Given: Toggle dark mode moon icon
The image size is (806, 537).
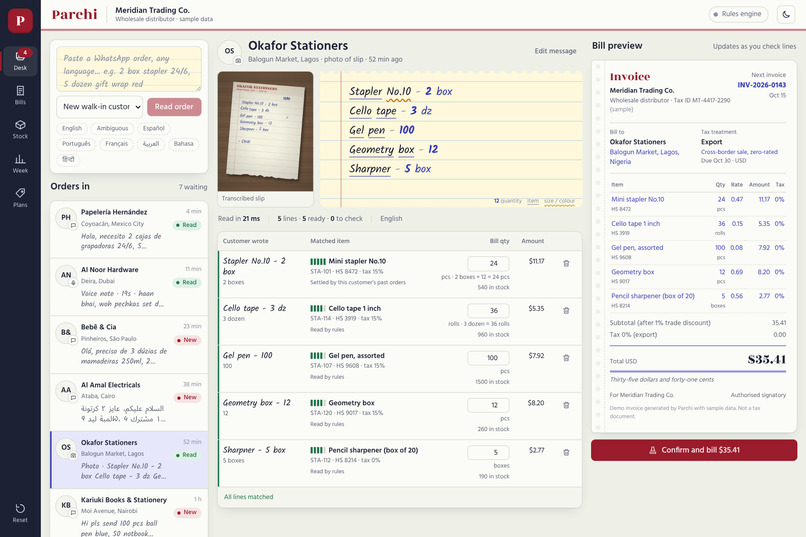Looking at the screenshot, I should point(786,14).
